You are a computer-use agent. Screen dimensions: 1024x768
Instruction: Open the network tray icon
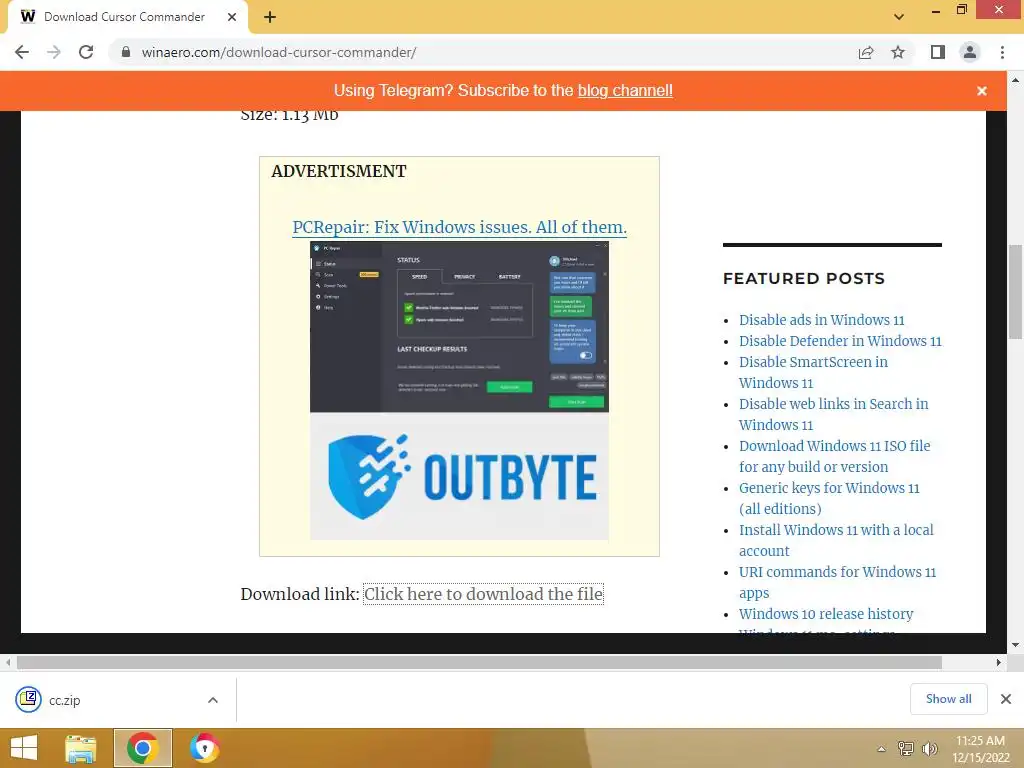point(906,749)
